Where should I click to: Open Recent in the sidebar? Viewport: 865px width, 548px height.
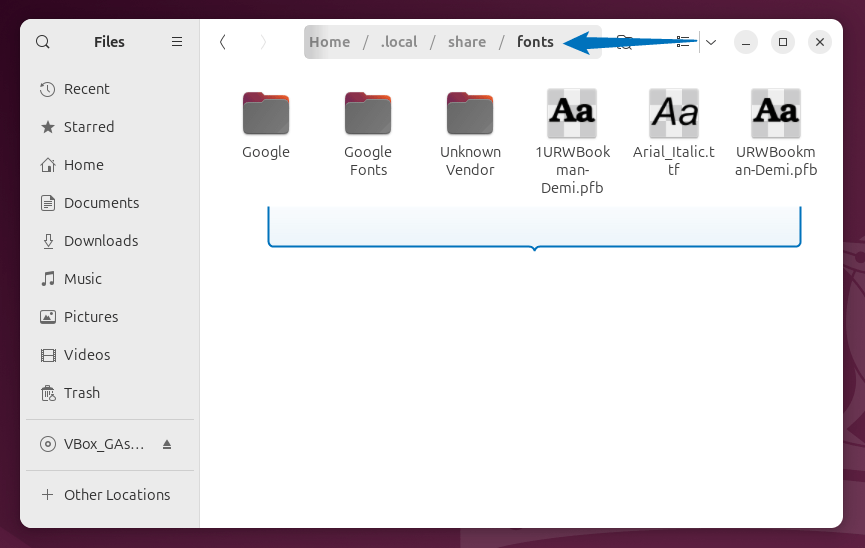pyautogui.click(x=110, y=89)
